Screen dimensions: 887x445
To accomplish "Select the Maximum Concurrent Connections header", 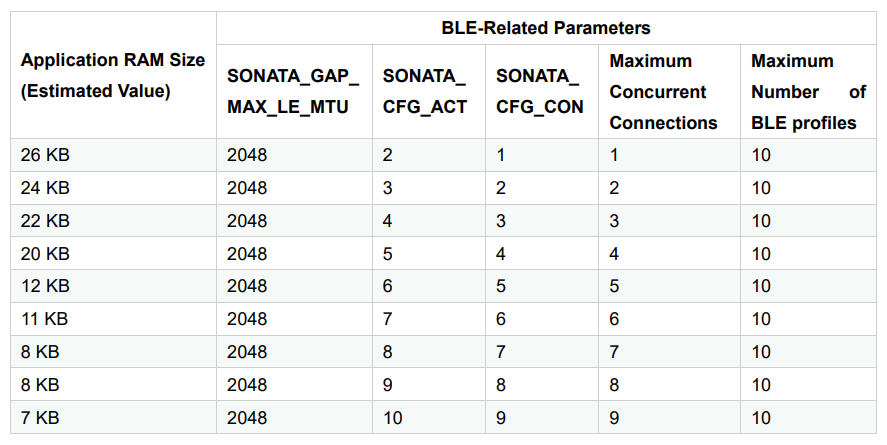I will click(x=669, y=91).
